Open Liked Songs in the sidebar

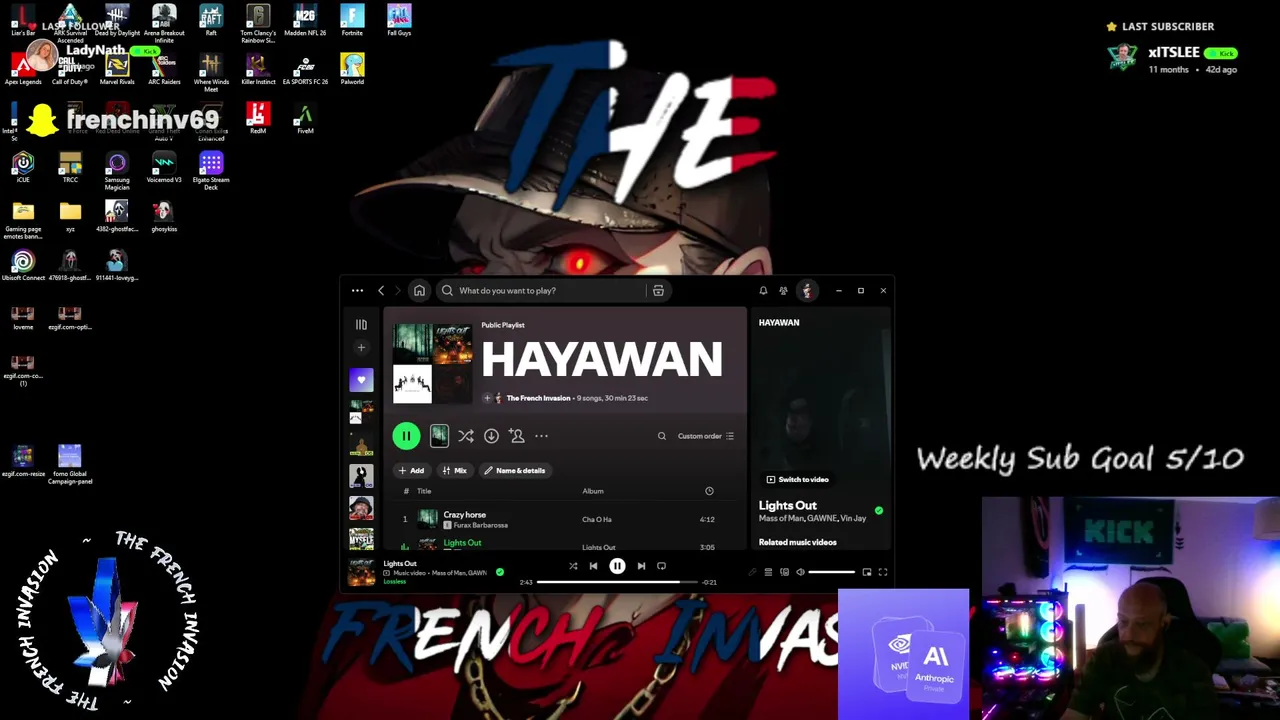point(361,380)
